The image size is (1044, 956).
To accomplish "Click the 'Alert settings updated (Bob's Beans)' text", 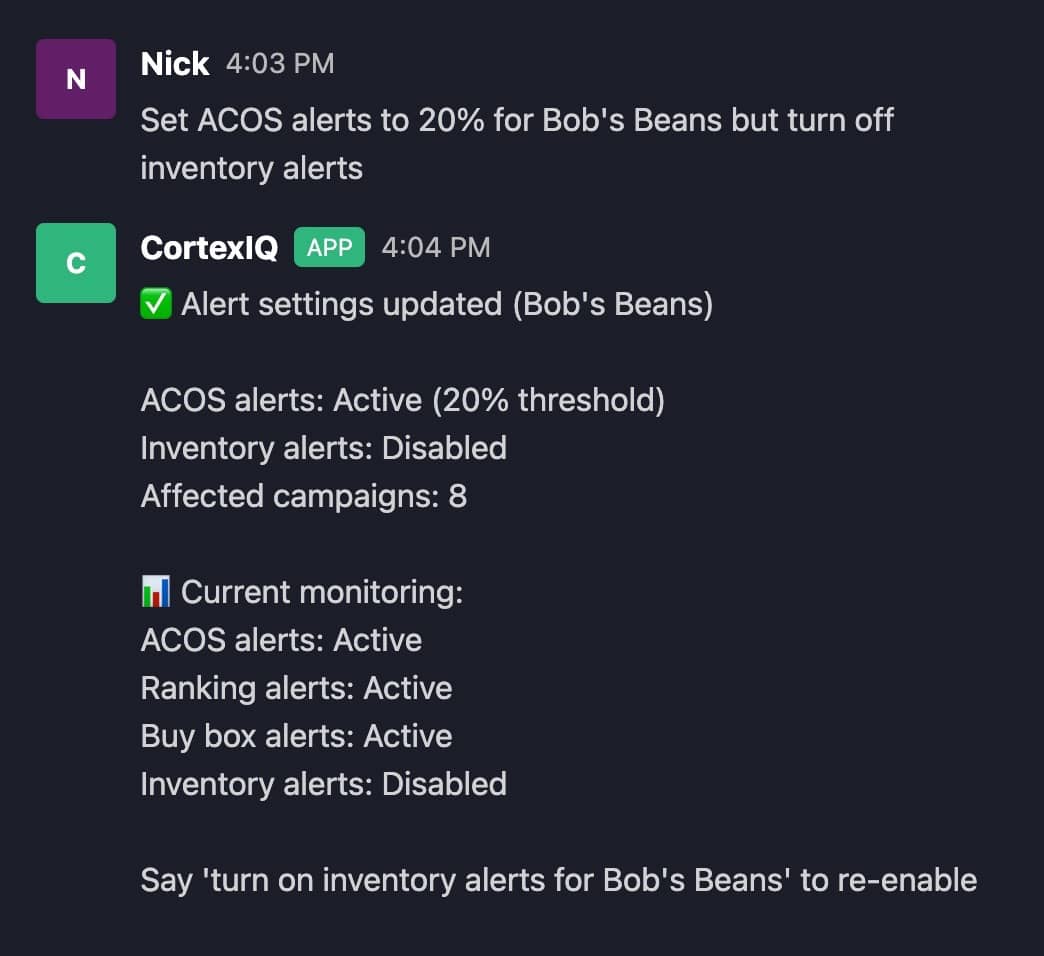I will [x=447, y=304].
